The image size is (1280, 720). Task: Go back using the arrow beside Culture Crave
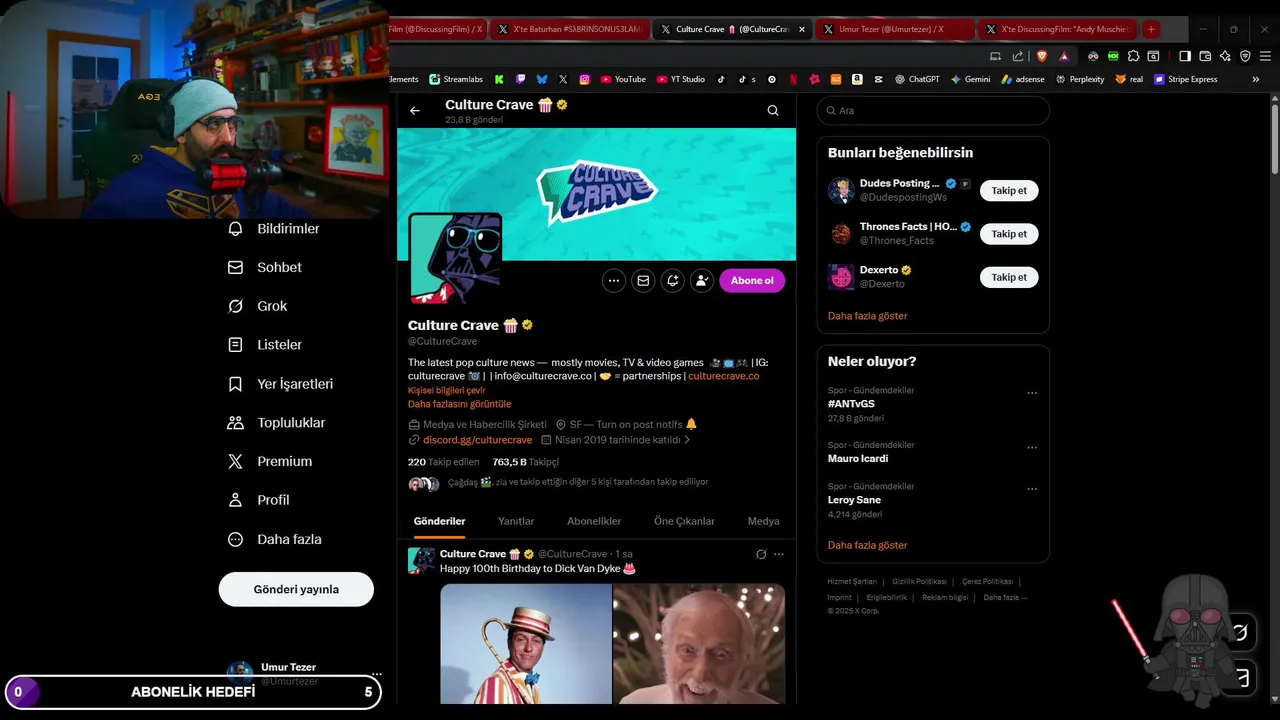415,111
